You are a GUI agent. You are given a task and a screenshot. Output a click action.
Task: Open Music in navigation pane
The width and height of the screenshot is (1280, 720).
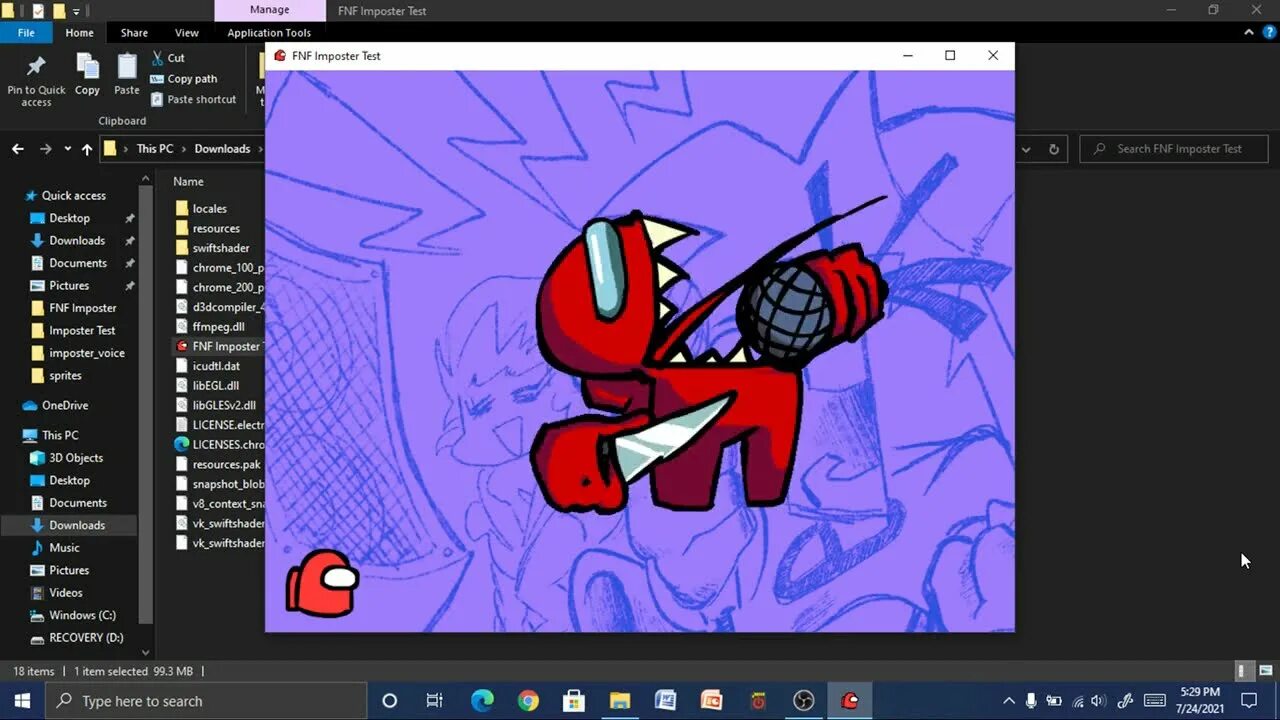pyautogui.click(x=64, y=548)
